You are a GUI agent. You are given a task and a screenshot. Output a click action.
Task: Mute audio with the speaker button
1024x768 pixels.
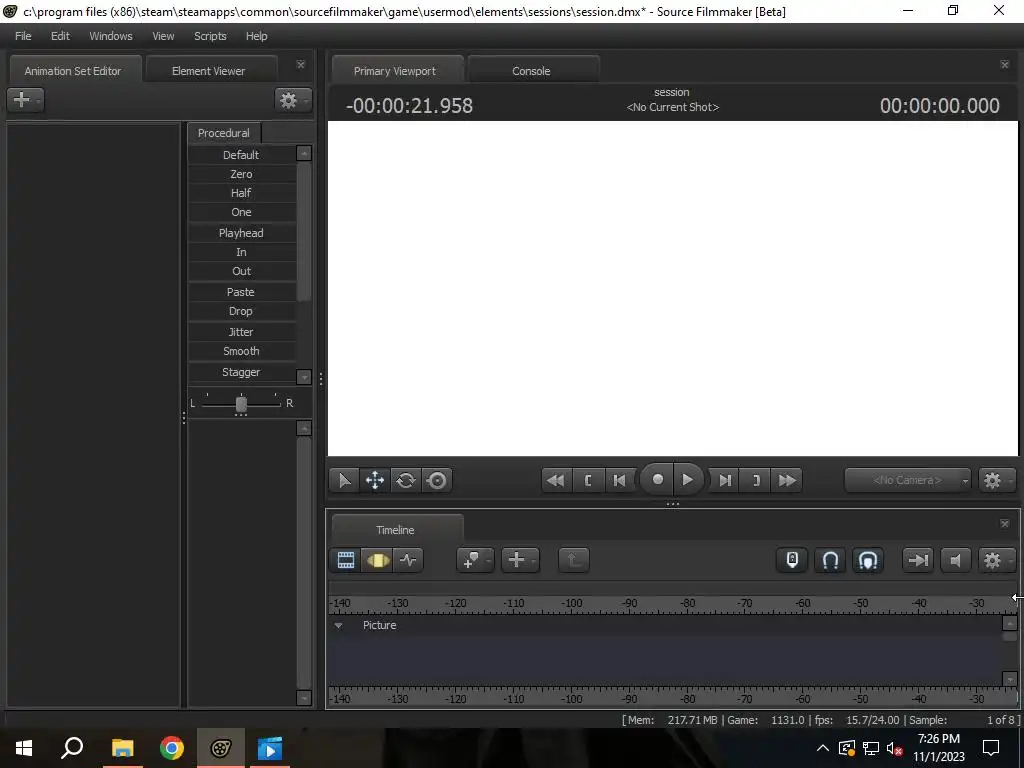click(x=955, y=560)
